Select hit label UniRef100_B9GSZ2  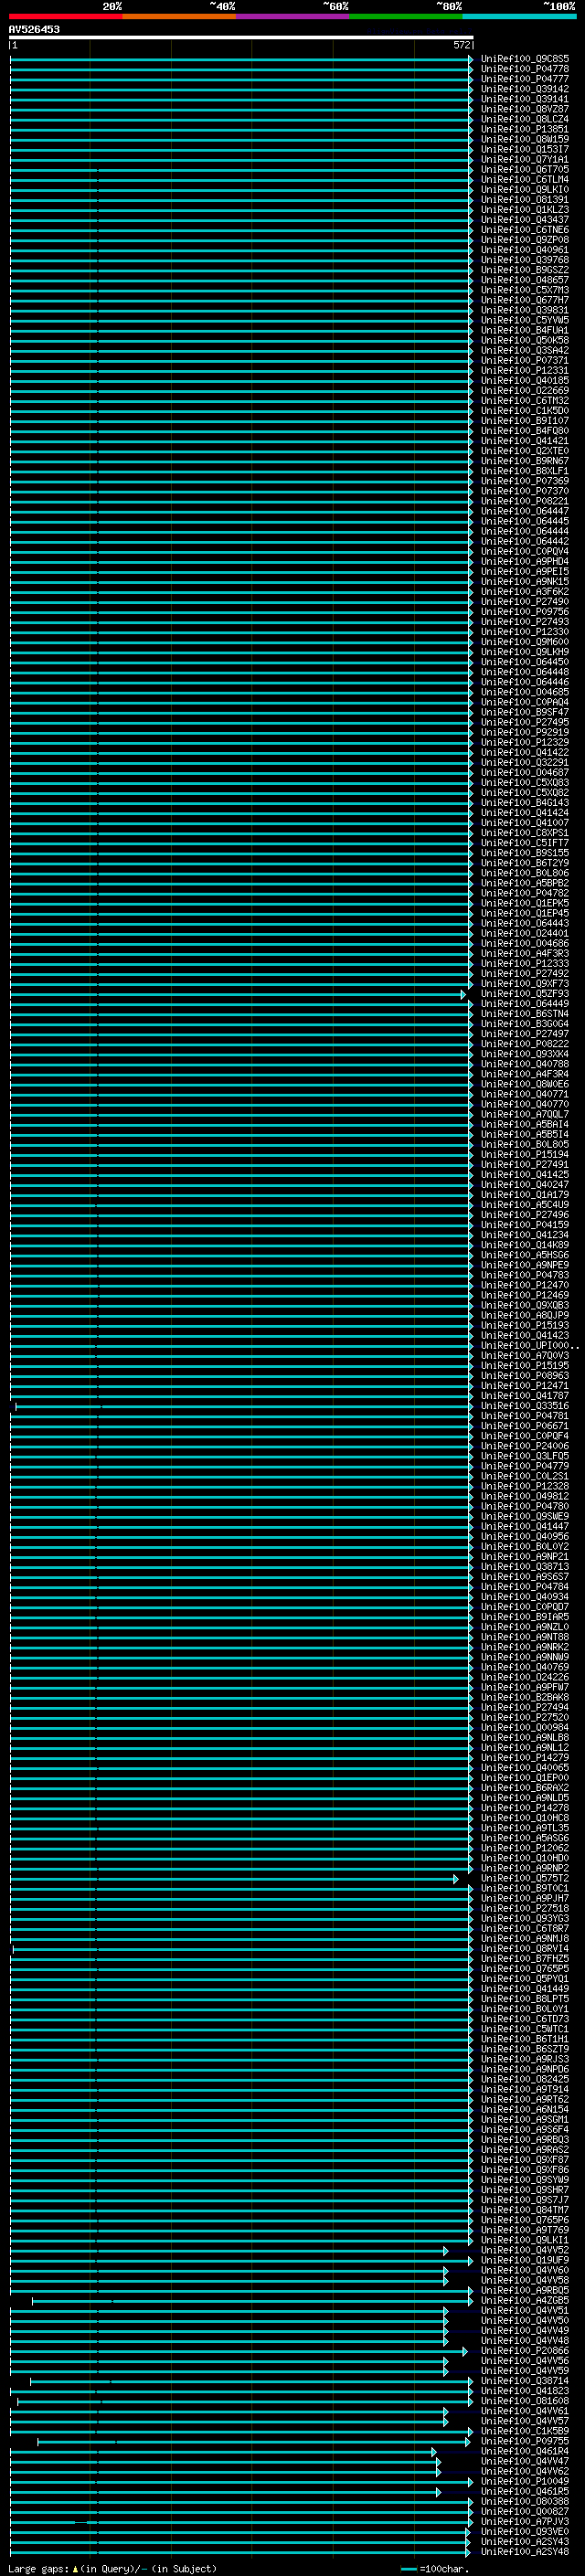[525, 270]
